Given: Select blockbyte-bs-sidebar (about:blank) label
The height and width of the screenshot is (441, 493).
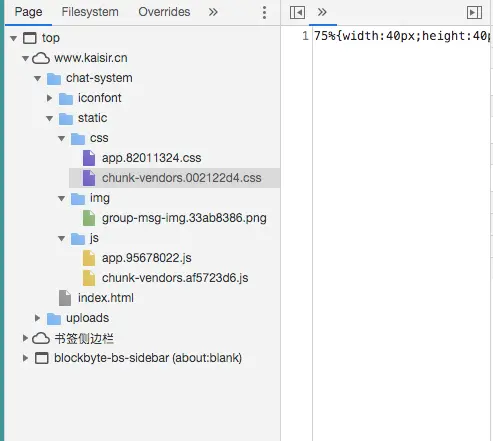Looking at the screenshot, I should [x=148, y=358].
